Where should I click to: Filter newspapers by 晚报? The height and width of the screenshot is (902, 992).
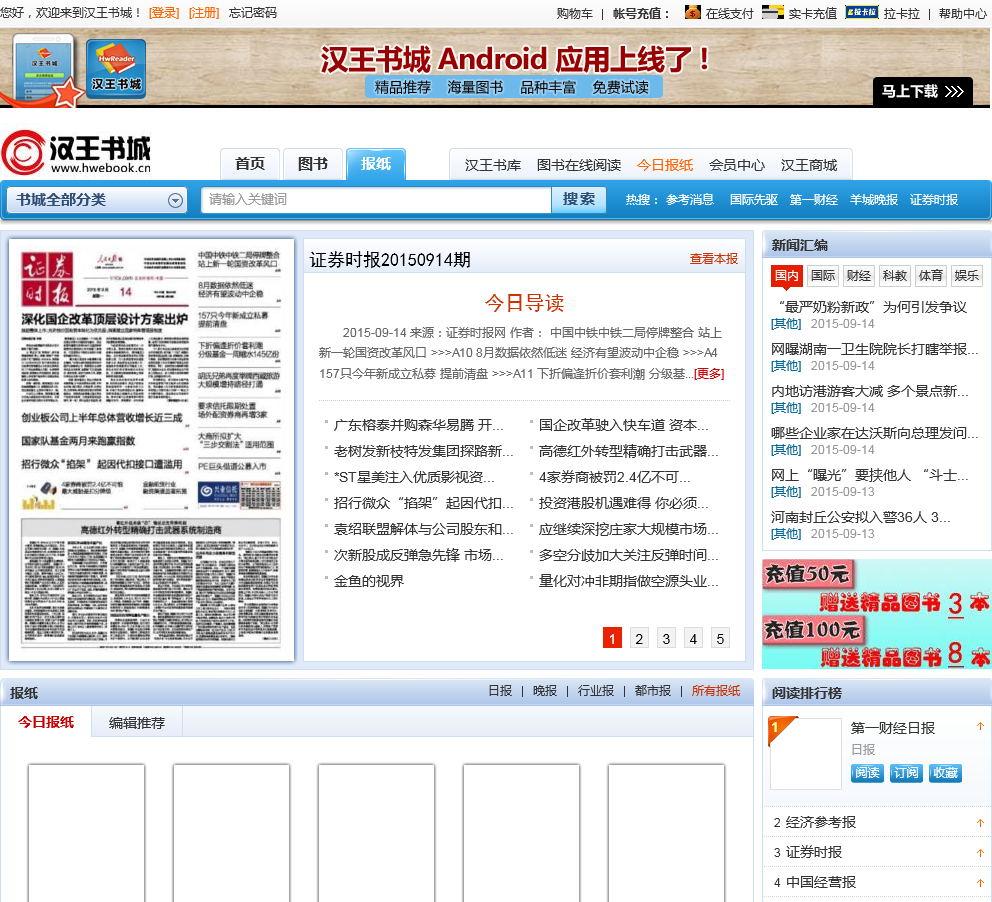pyautogui.click(x=545, y=691)
